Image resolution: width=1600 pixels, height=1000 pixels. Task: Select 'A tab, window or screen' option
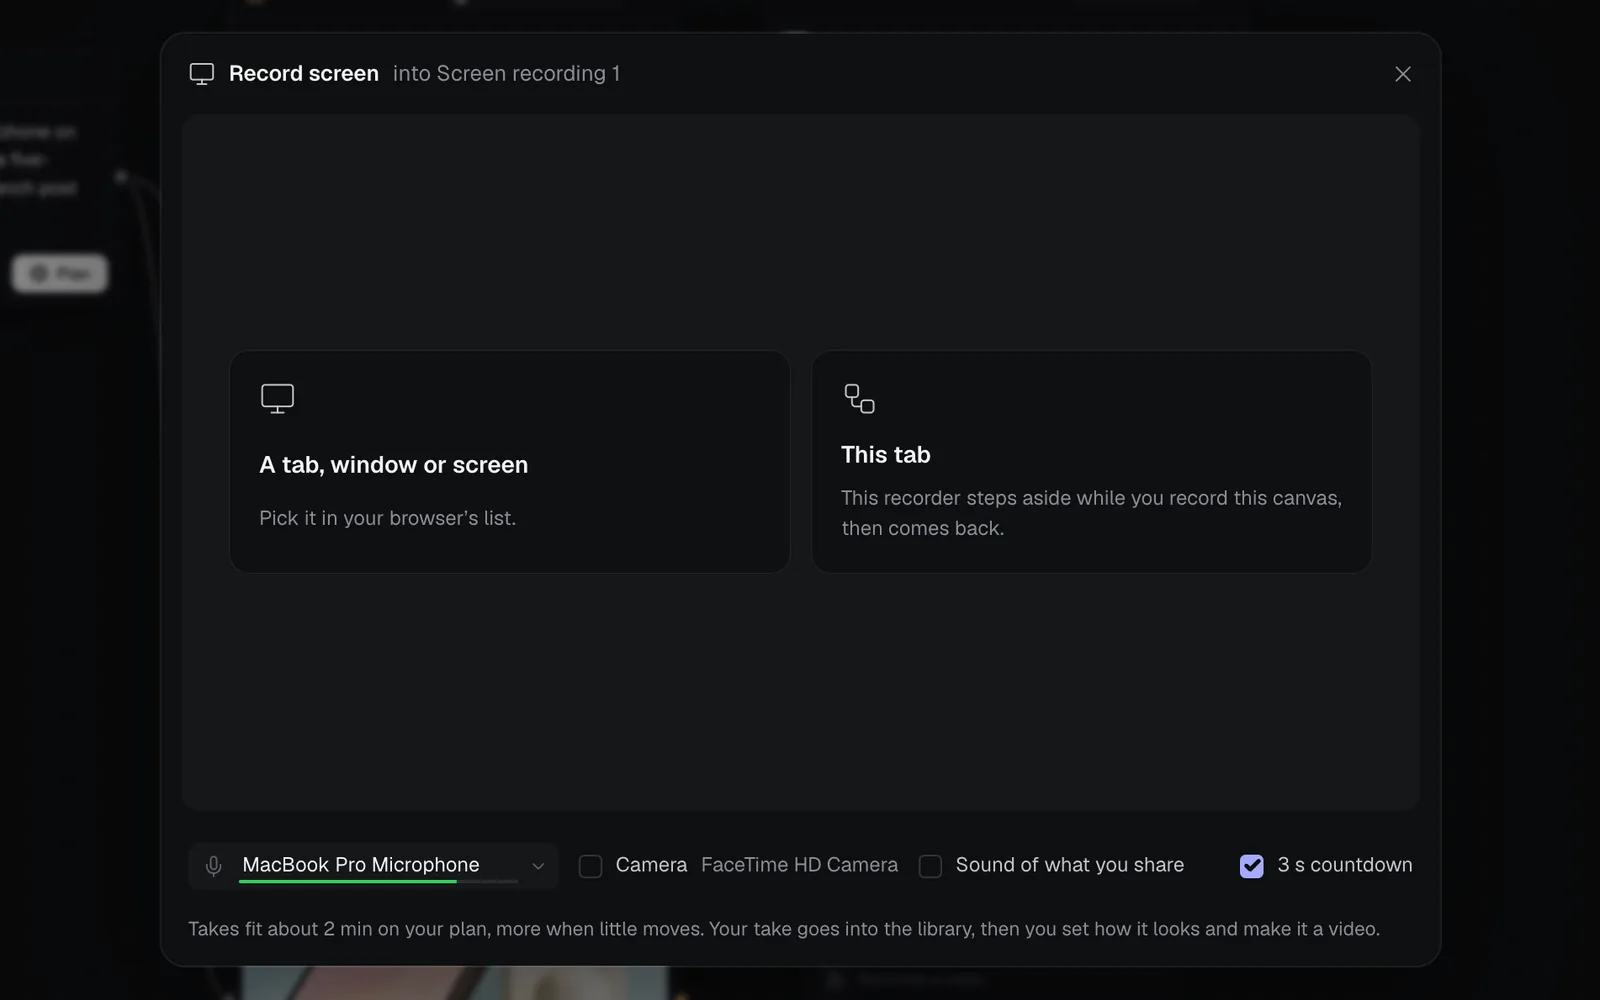point(510,461)
